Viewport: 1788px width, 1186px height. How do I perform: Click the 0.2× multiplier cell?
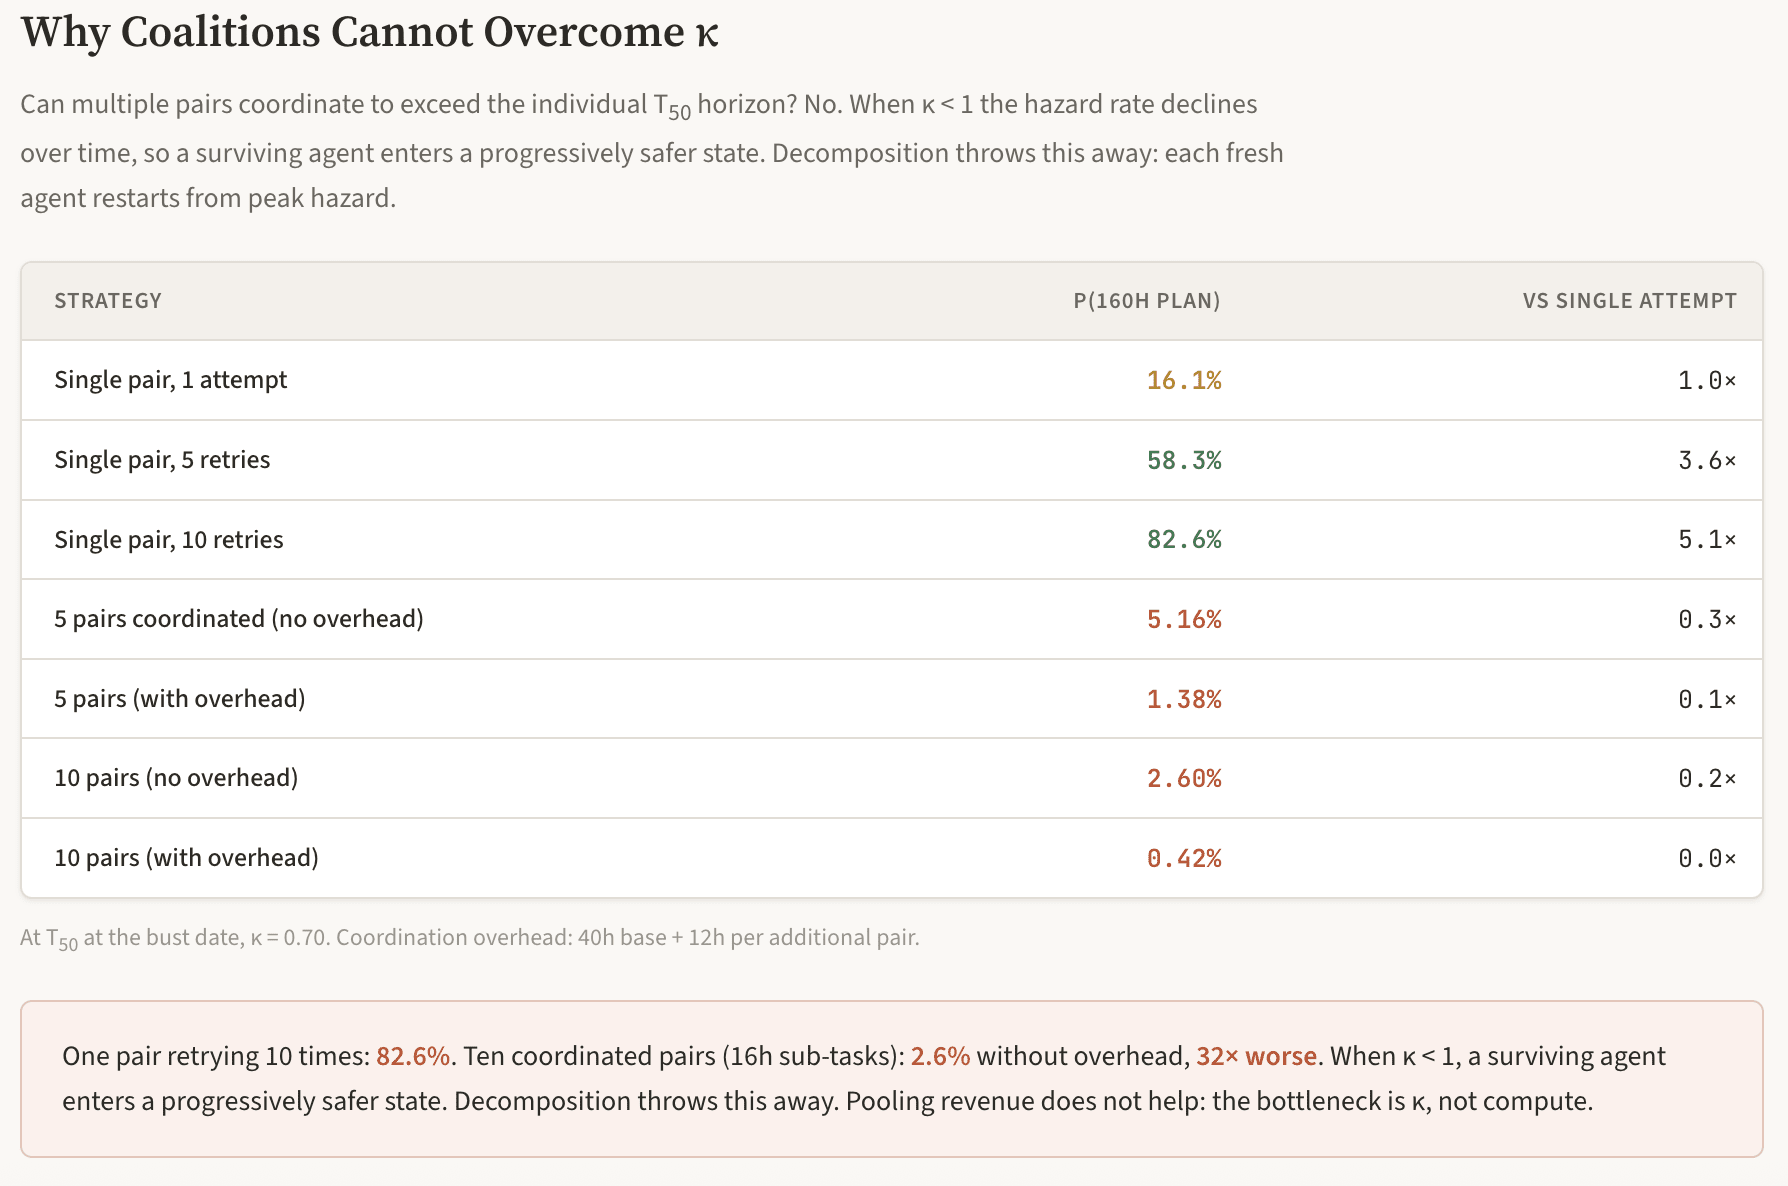coord(1707,778)
